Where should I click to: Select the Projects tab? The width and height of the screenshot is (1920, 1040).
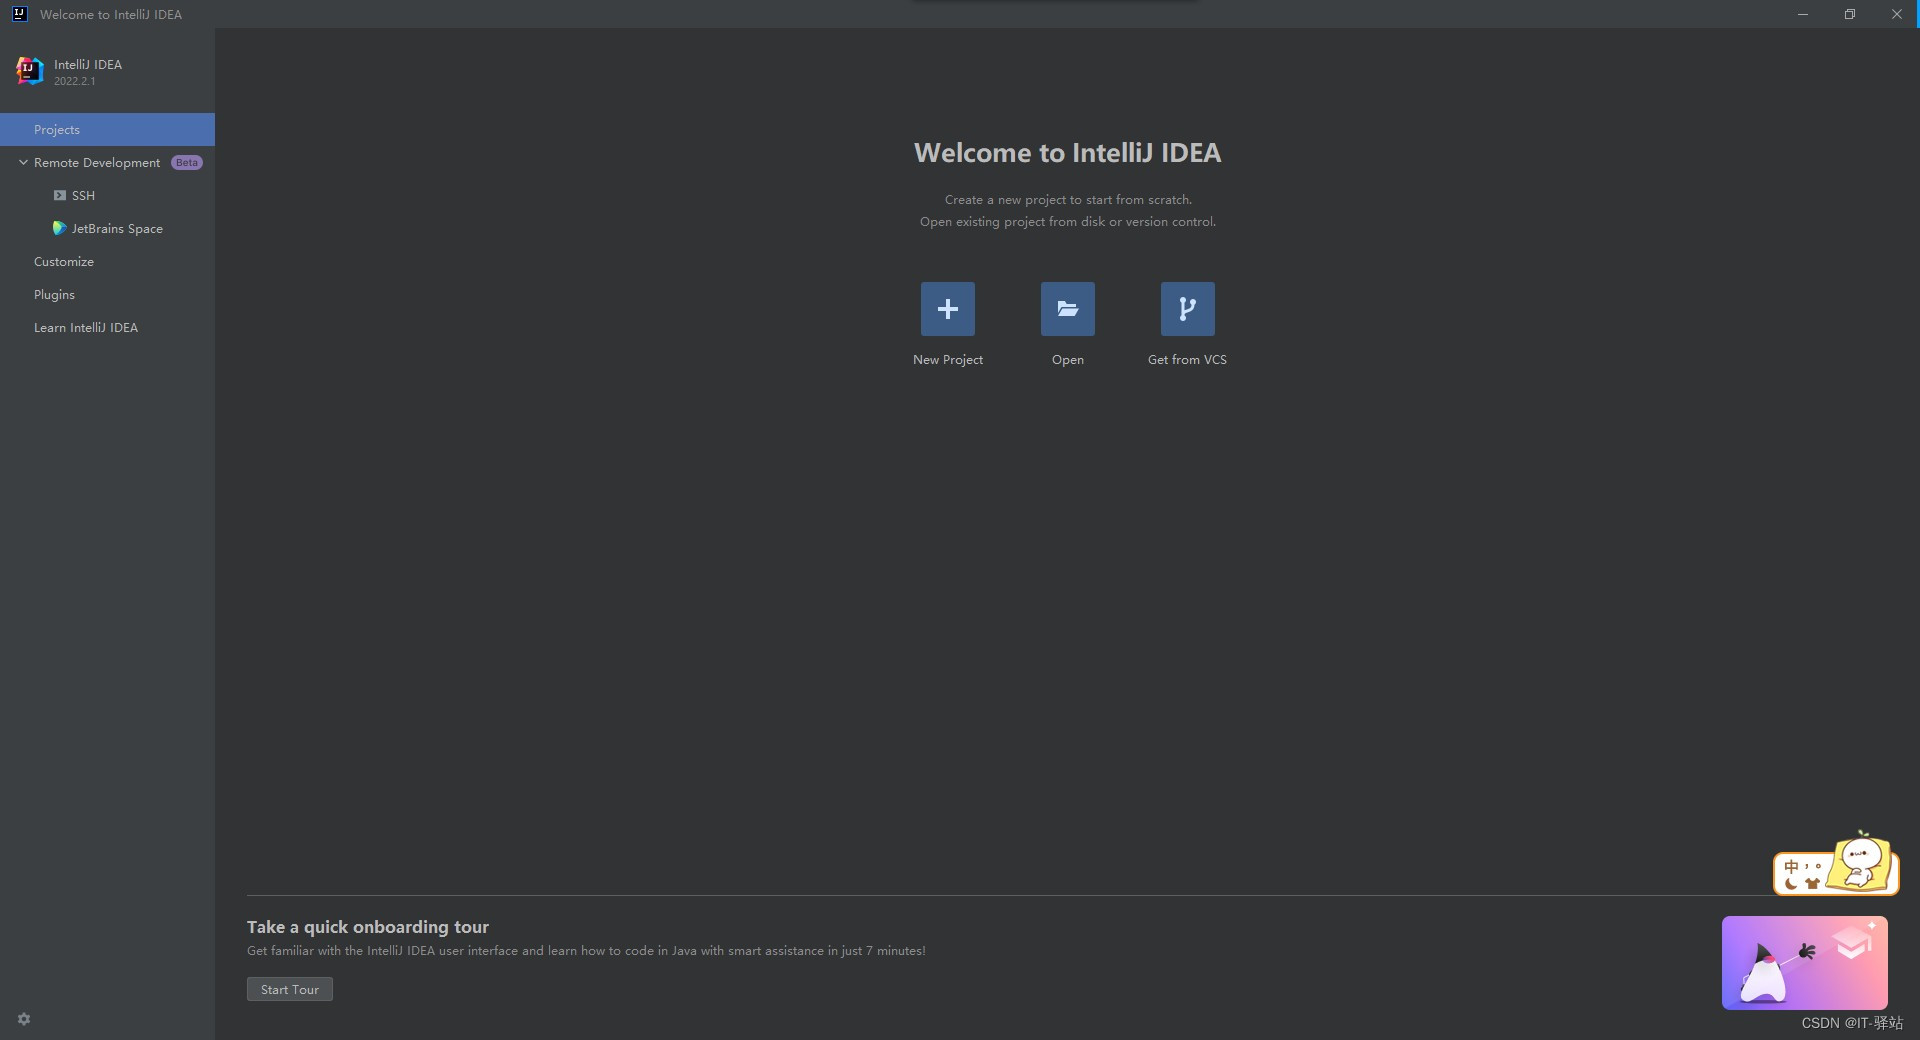(x=107, y=130)
